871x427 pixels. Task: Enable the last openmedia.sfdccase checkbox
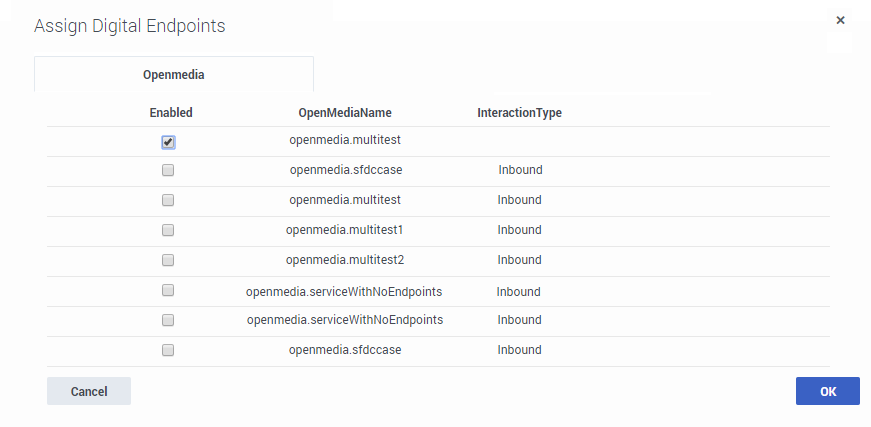click(x=168, y=350)
